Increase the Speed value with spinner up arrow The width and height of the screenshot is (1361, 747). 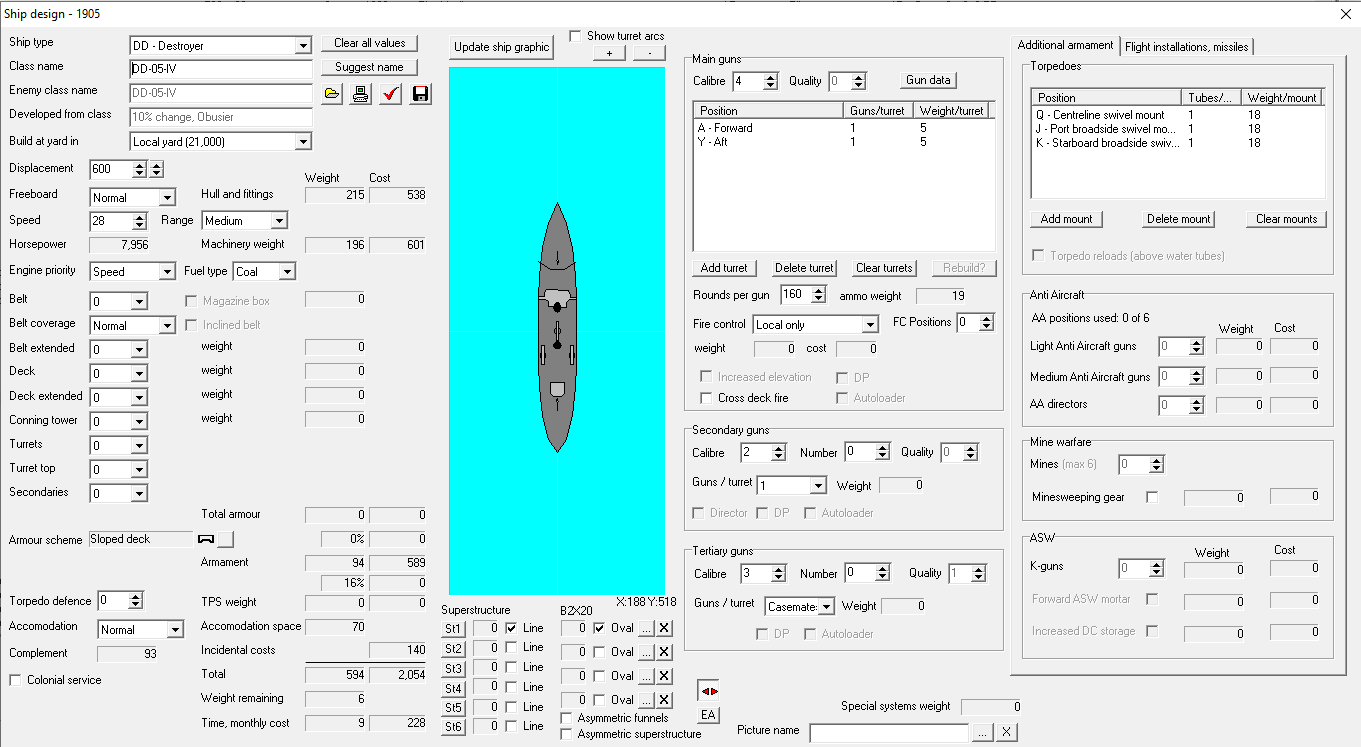coord(139,216)
